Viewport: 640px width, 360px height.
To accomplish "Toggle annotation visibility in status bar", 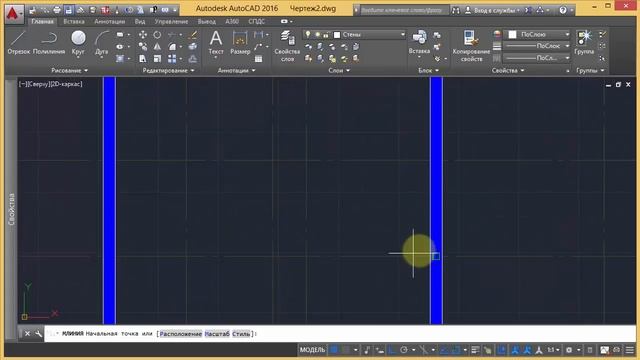I will tap(515, 350).
